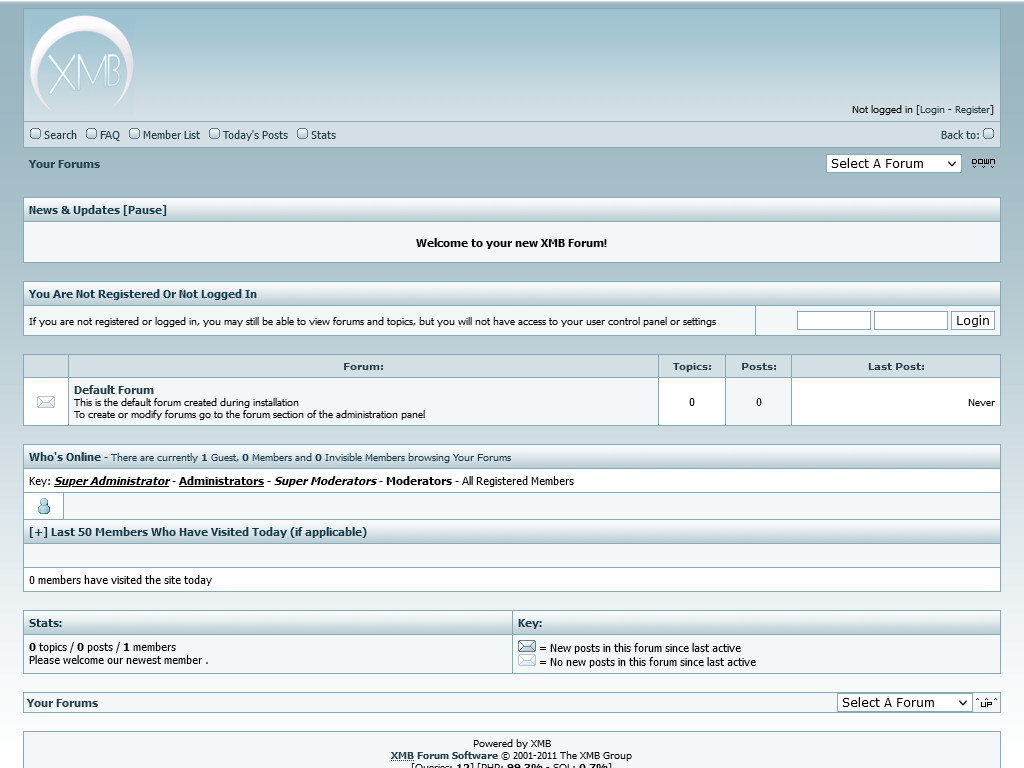Click the 'Last Post:' column header
This screenshot has width=1024, height=768.
[896, 366]
